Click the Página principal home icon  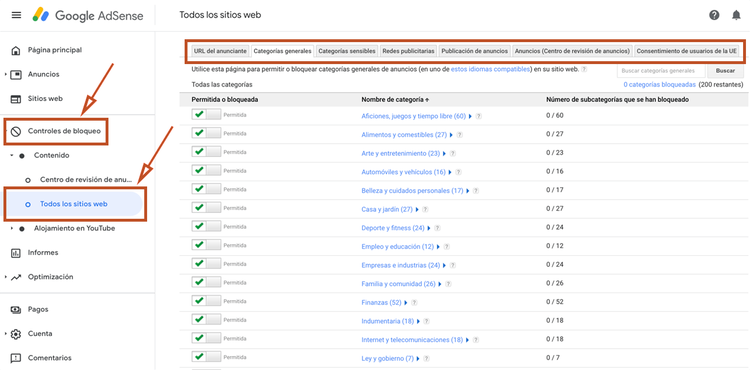tap(16, 50)
